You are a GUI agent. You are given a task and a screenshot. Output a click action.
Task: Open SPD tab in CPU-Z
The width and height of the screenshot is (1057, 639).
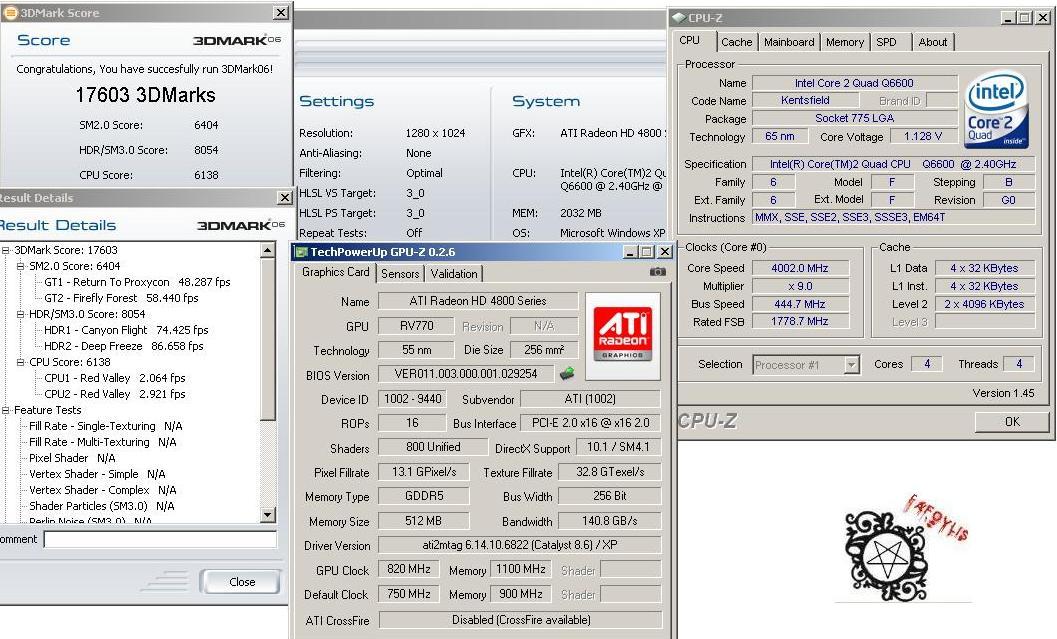(x=886, y=42)
